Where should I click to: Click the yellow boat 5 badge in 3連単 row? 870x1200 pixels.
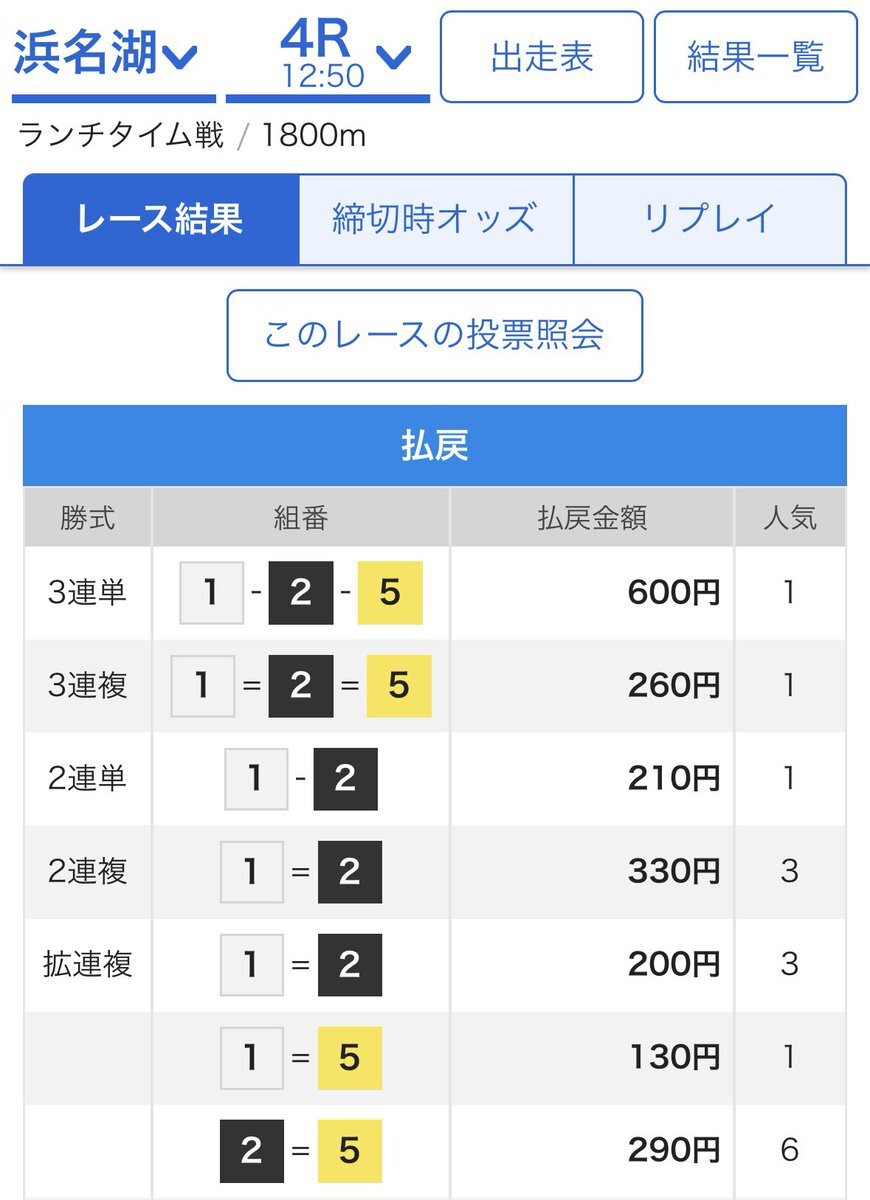point(390,593)
